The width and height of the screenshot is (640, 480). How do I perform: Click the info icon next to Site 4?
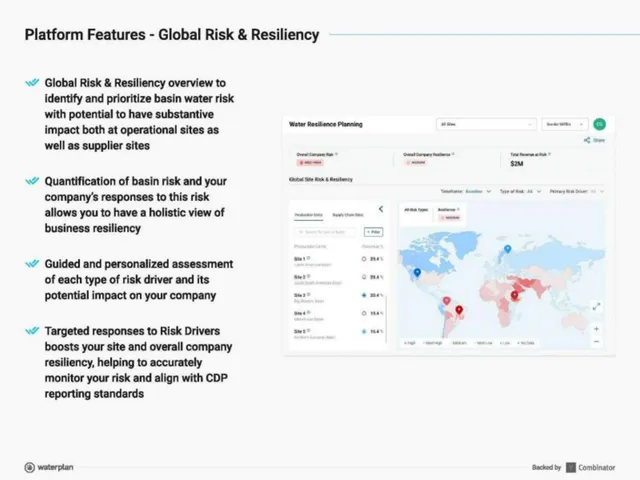(x=309, y=313)
